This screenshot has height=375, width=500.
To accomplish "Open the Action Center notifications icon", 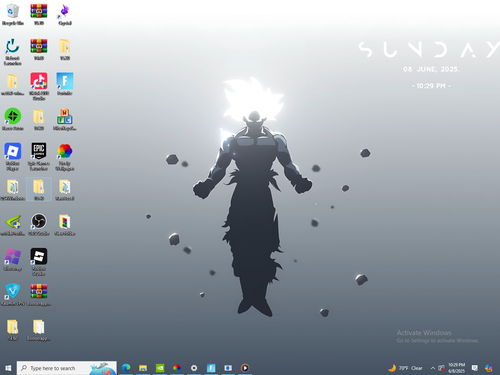I will [475, 368].
